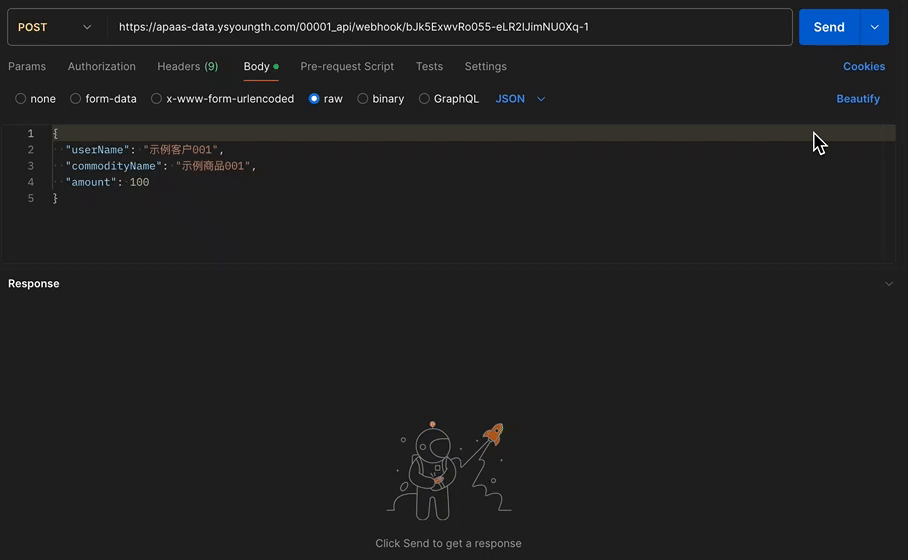This screenshot has height=560, width=908.
Task: Open the POST method dropdown
Action: pos(54,27)
